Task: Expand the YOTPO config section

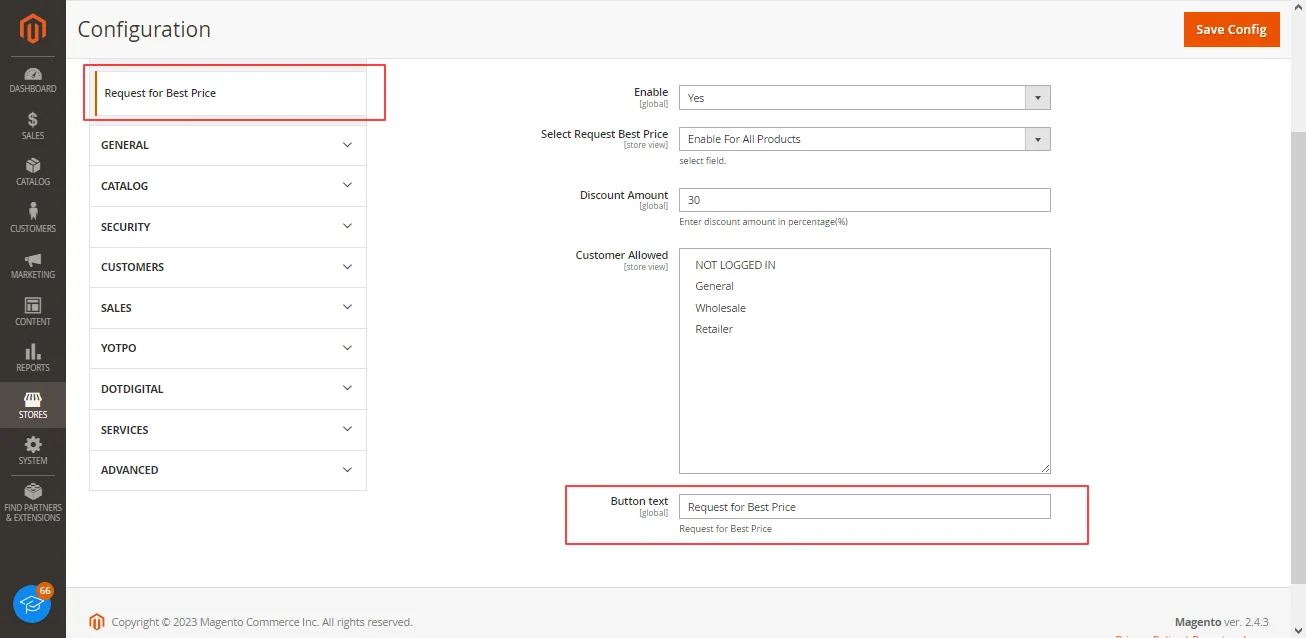Action: coord(228,348)
